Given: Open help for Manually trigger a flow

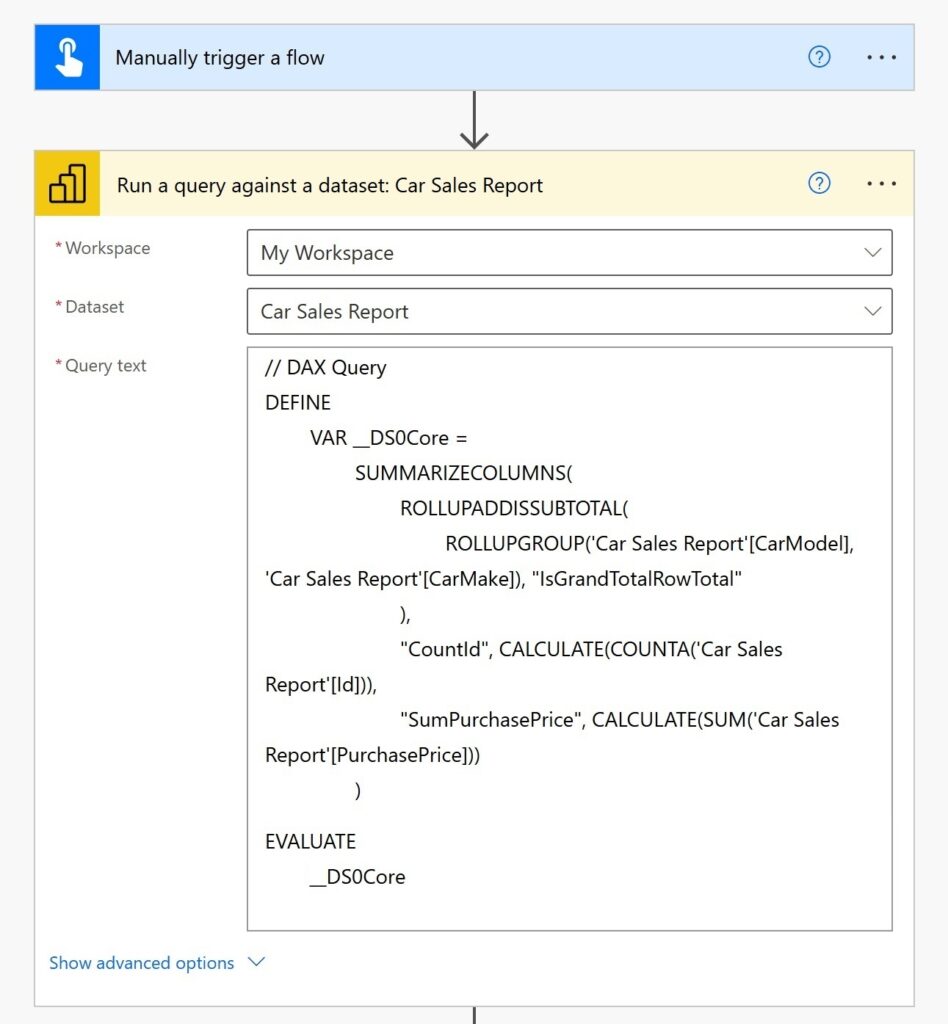Looking at the screenshot, I should (819, 57).
